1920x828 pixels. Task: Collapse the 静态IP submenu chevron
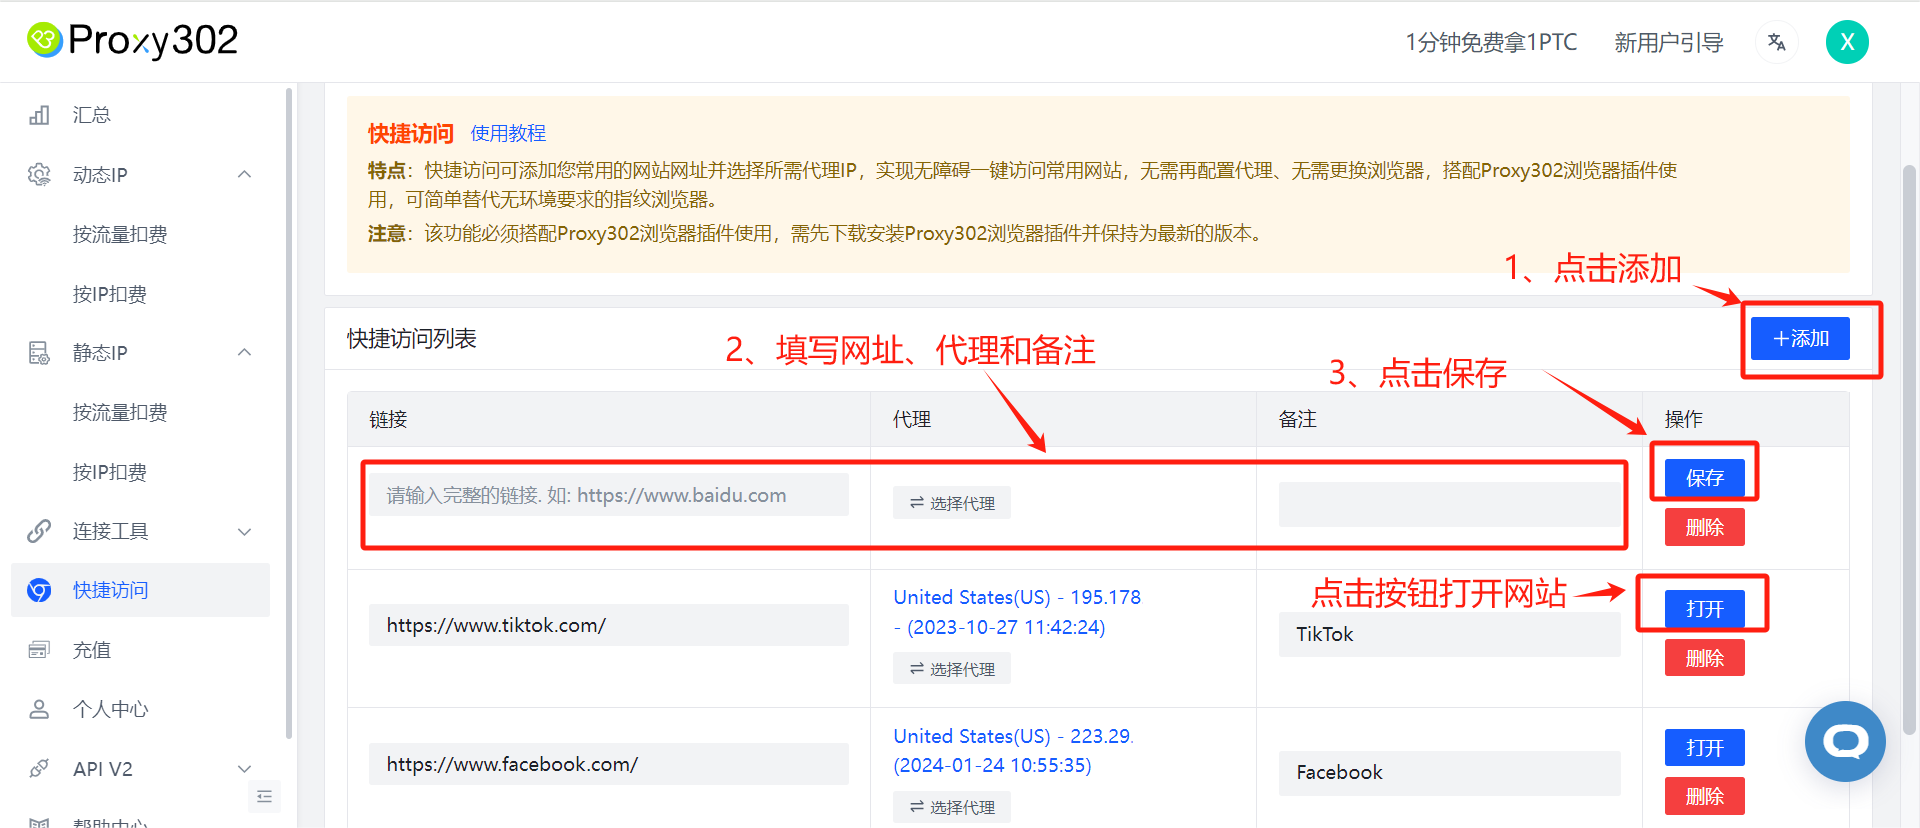(244, 352)
